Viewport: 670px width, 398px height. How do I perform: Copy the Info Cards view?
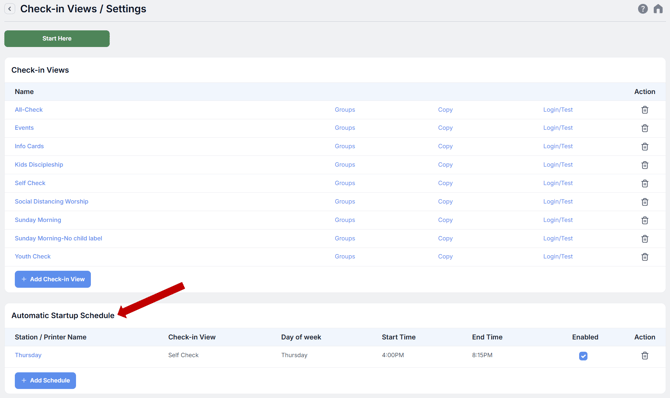click(445, 146)
